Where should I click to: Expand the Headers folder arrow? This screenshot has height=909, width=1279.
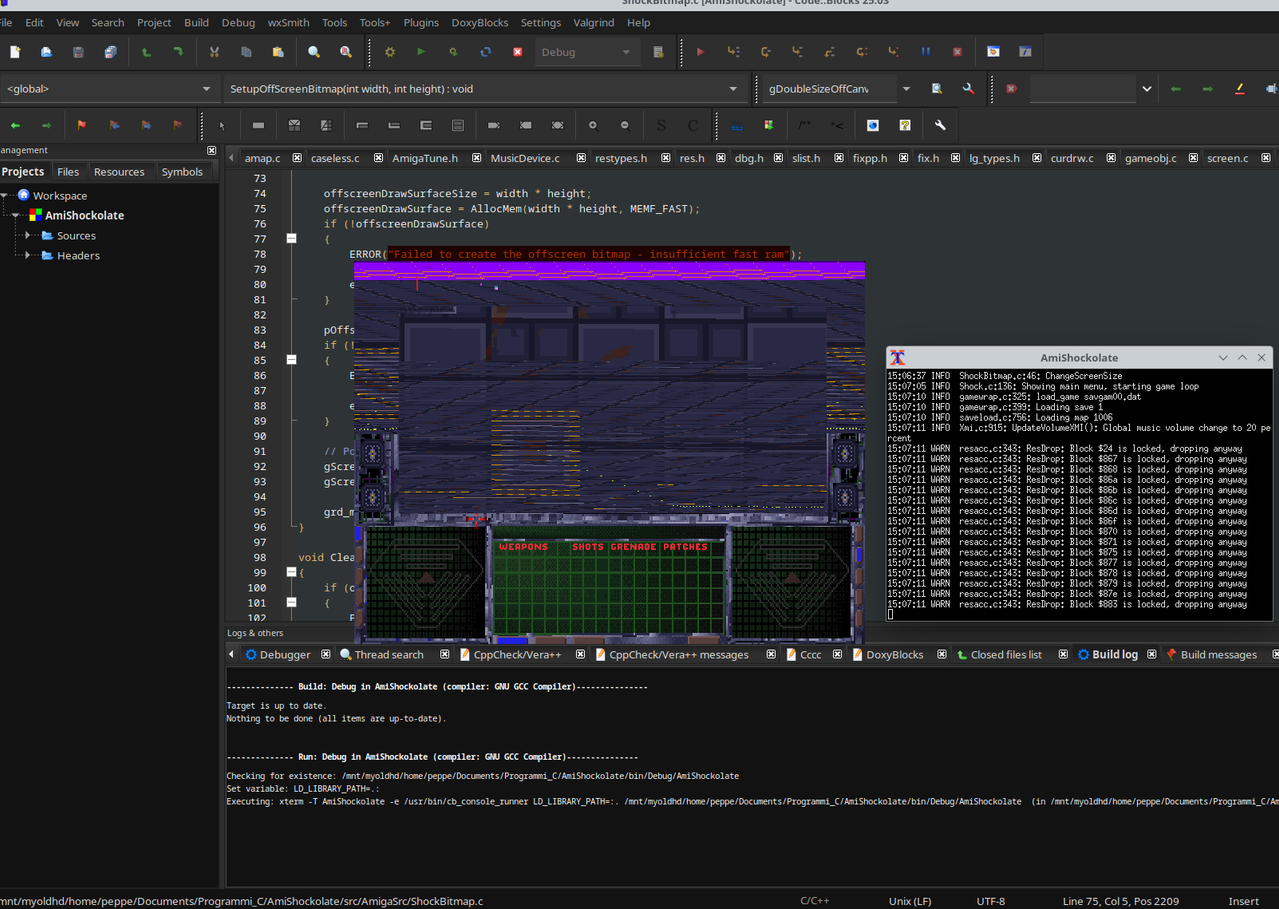[x=27, y=256]
